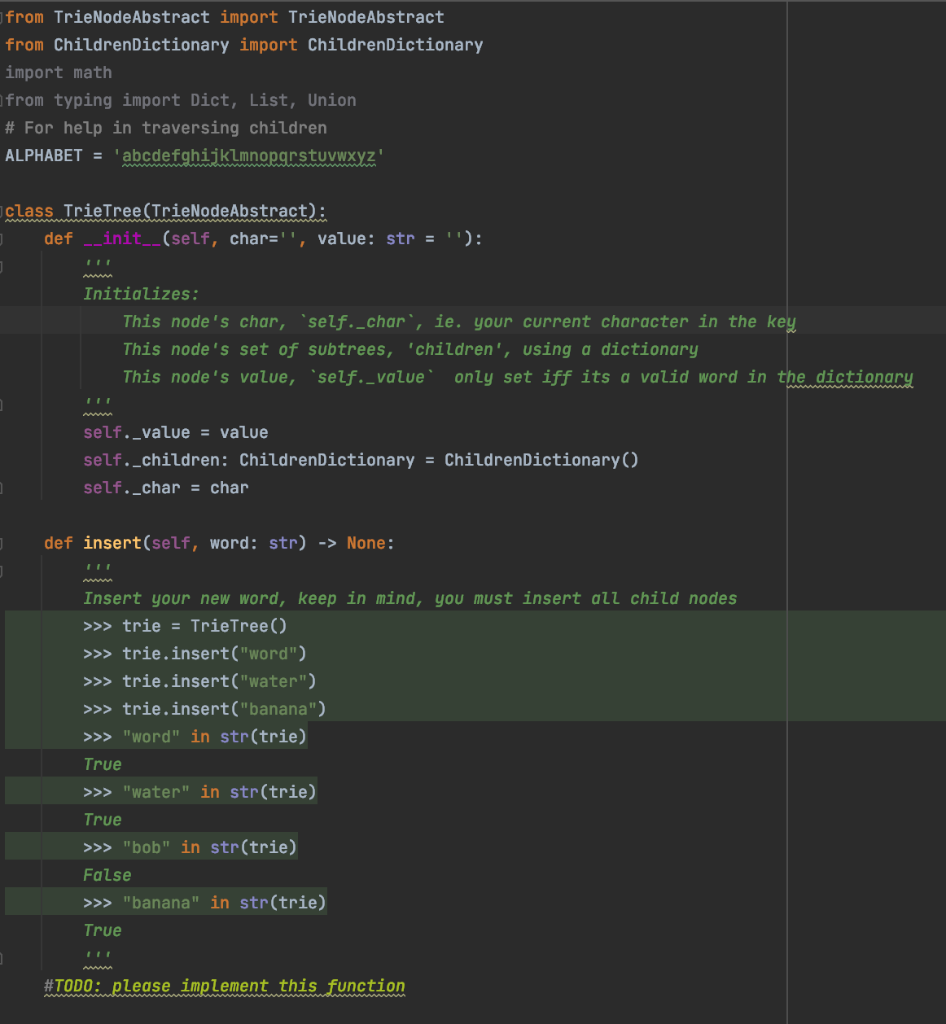Click the False doctest output line

point(105,874)
